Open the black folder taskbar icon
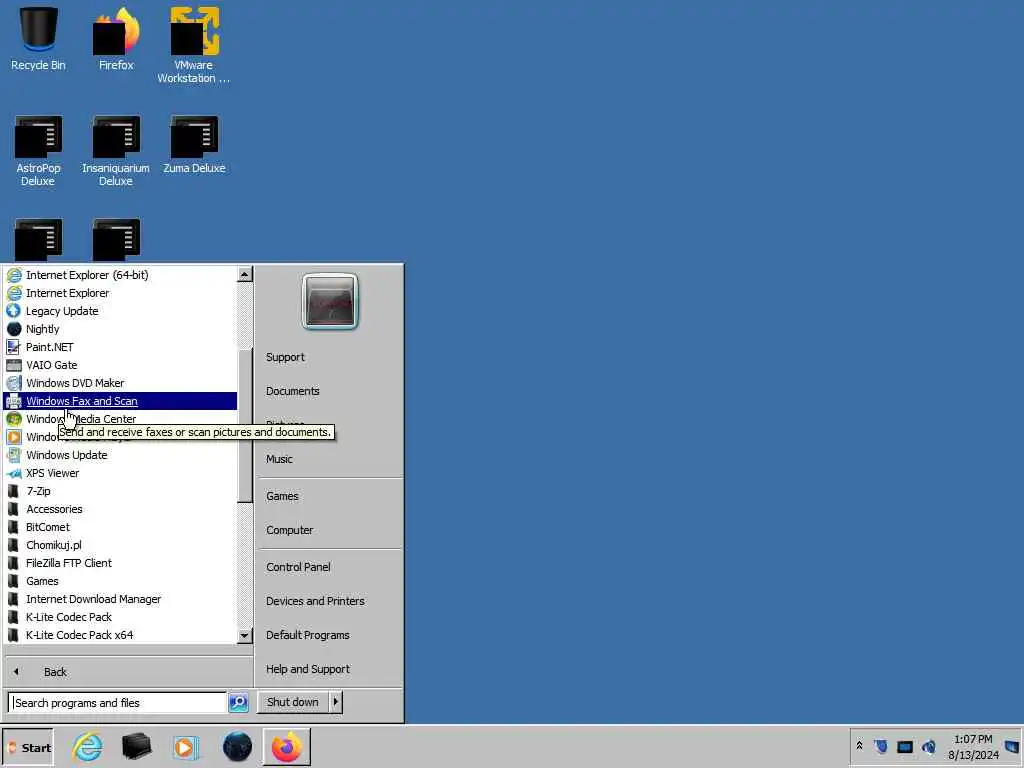The width and height of the screenshot is (1024, 768). tap(136, 747)
